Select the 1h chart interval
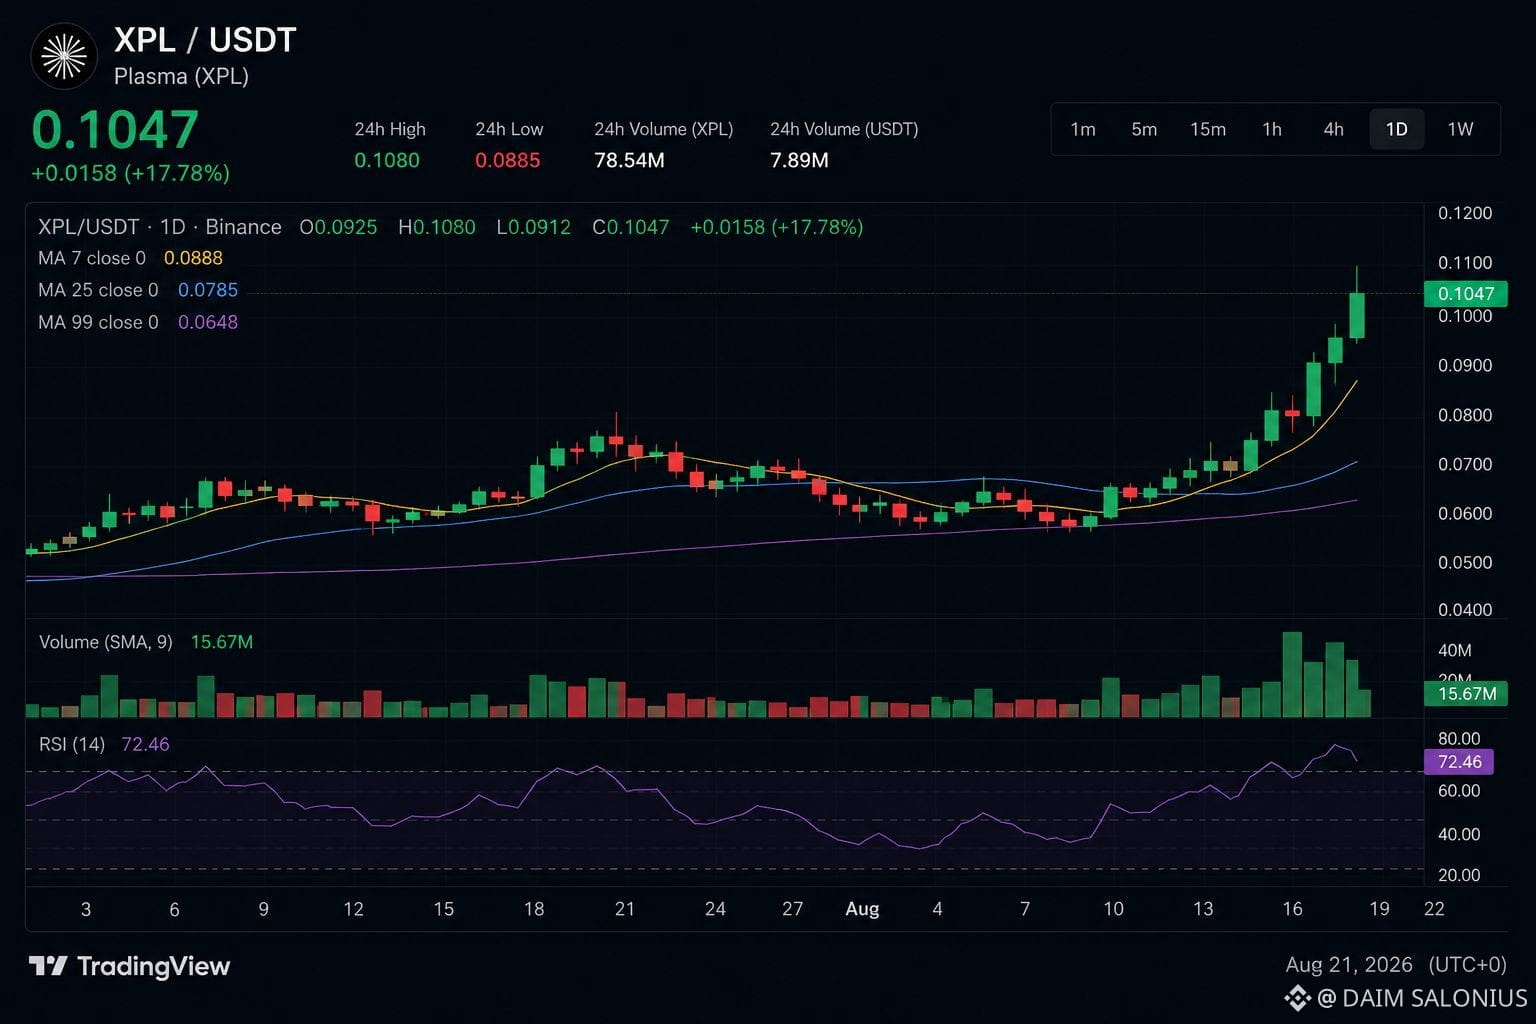1536x1024 pixels. 1272,129
